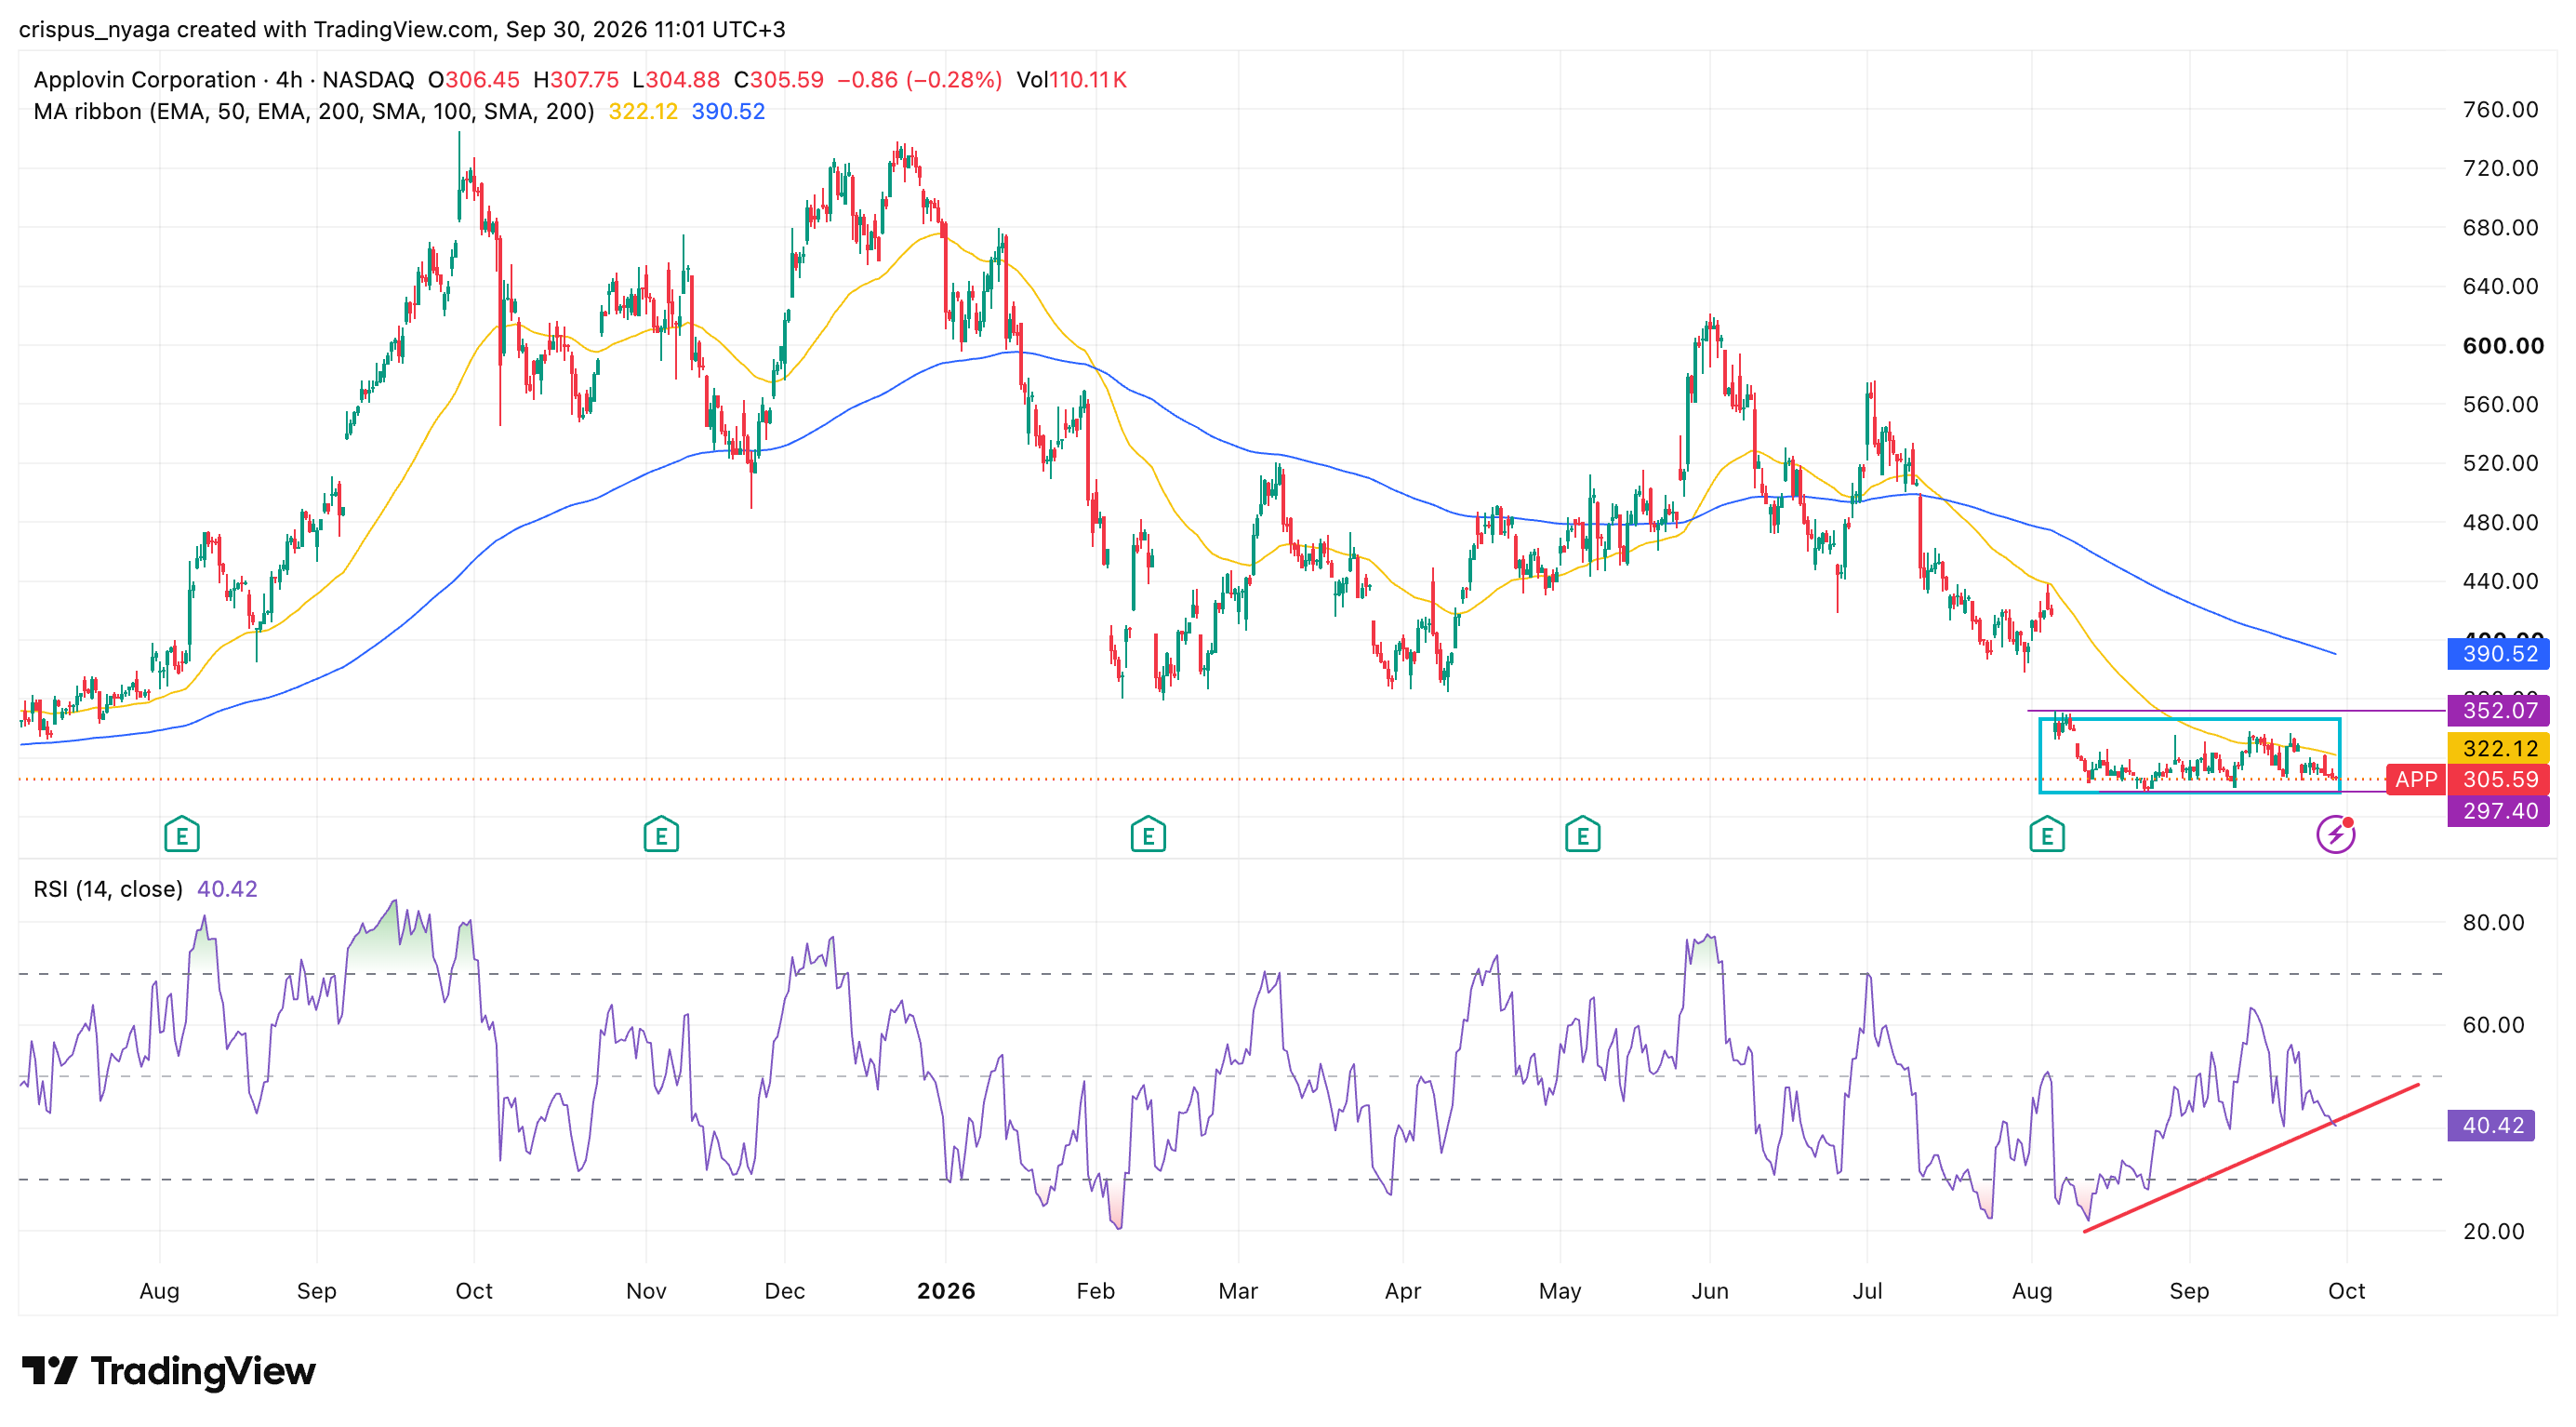This screenshot has height=1427, width=2576.
Task: Click the purple 40.42 RSI axis label
Action: [2492, 1126]
